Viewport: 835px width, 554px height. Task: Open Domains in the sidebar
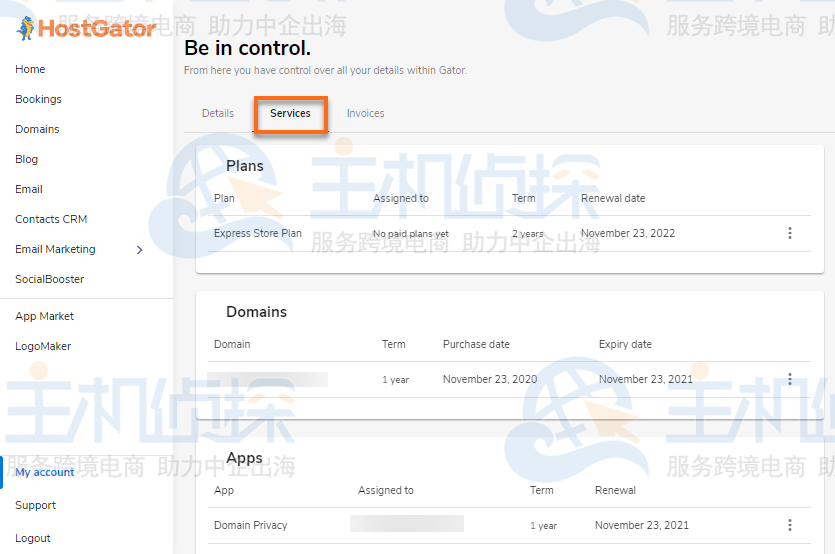pyautogui.click(x=37, y=129)
